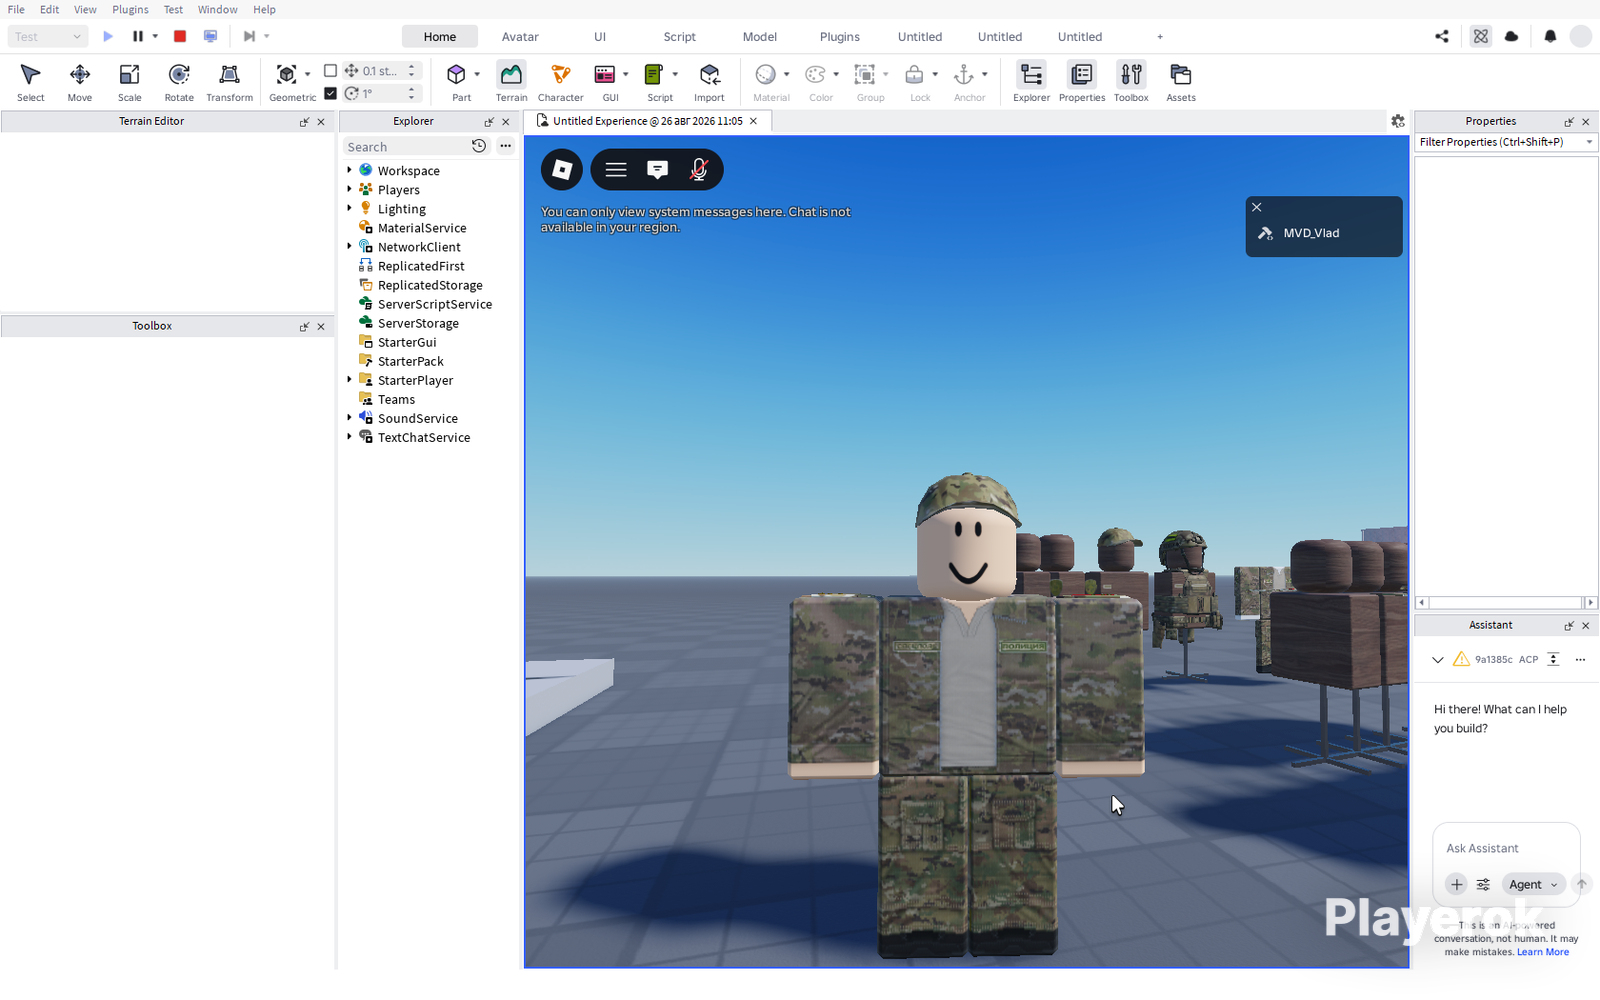Expand the Workspace node
1600x1000 pixels.
click(x=349, y=170)
